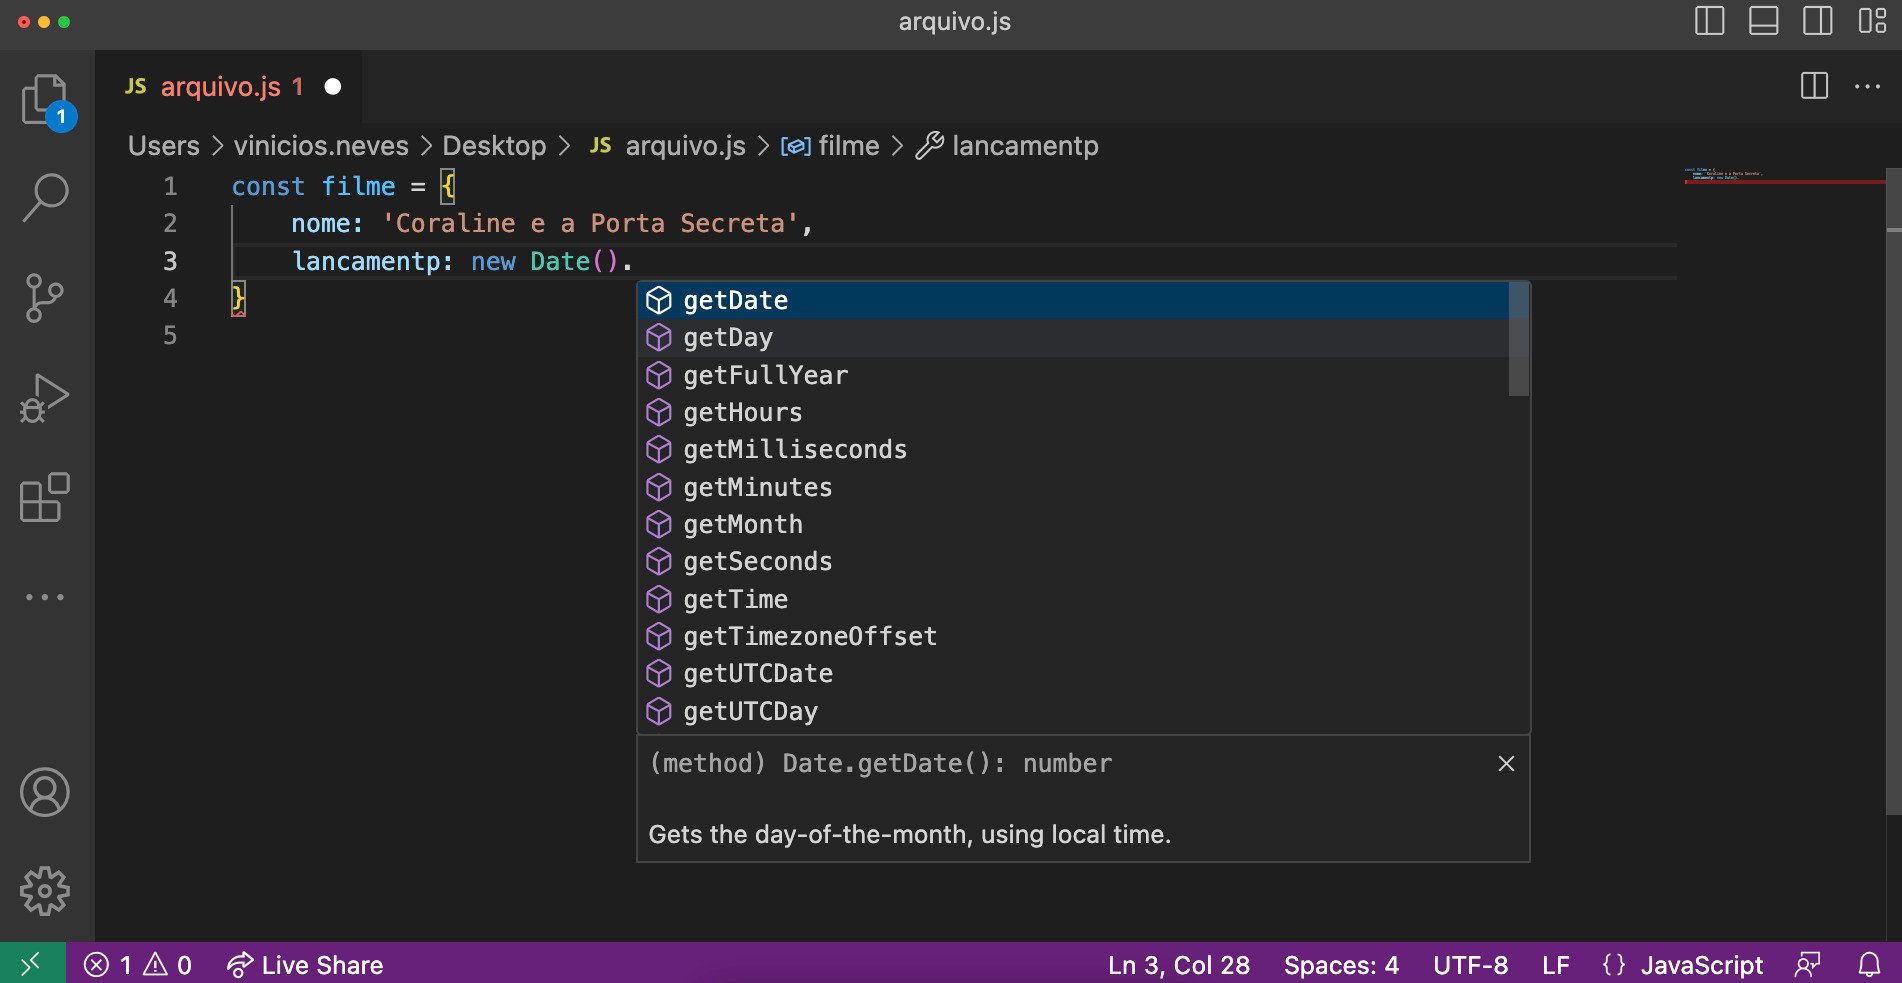1902x983 pixels.
Task: Click line number 5 in gutter
Action: pos(170,336)
